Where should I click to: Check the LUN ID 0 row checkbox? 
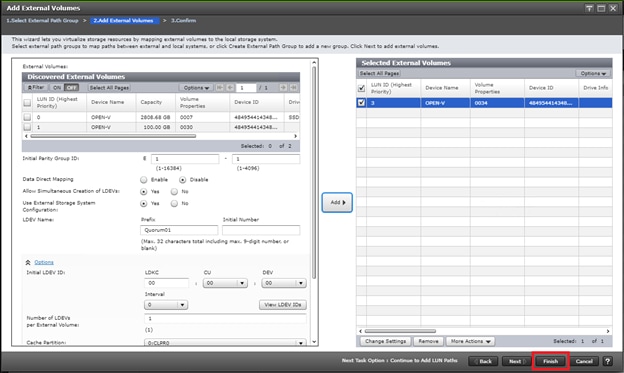point(27,117)
